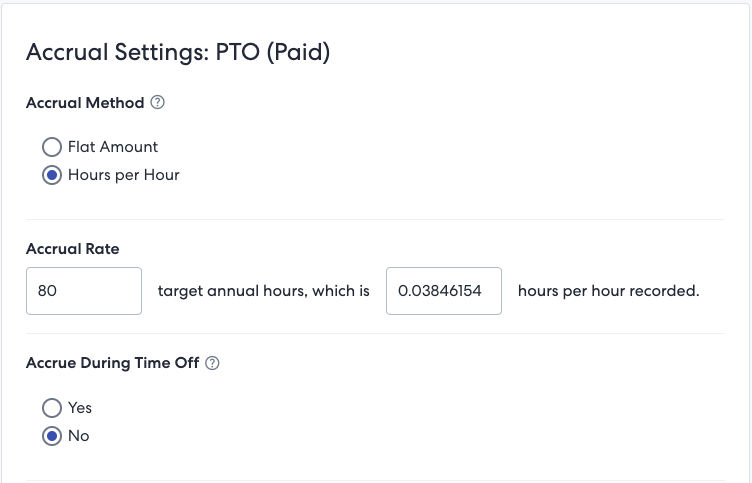Focus the target annual hours field showing 80
The height and width of the screenshot is (483, 752).
84,291
